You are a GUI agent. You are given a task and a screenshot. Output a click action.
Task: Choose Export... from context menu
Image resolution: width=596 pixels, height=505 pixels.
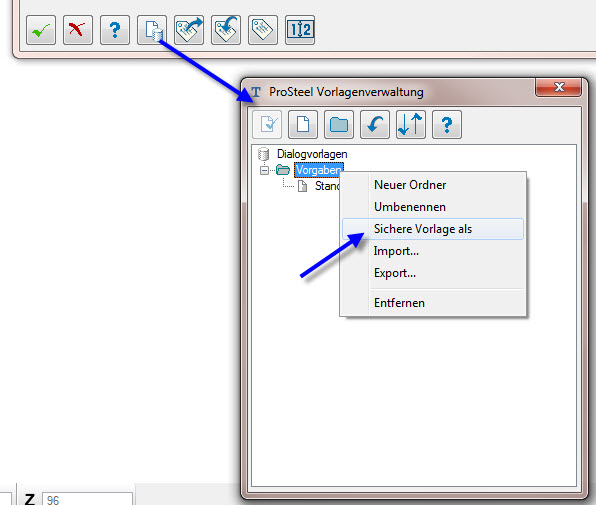point(433,273)
